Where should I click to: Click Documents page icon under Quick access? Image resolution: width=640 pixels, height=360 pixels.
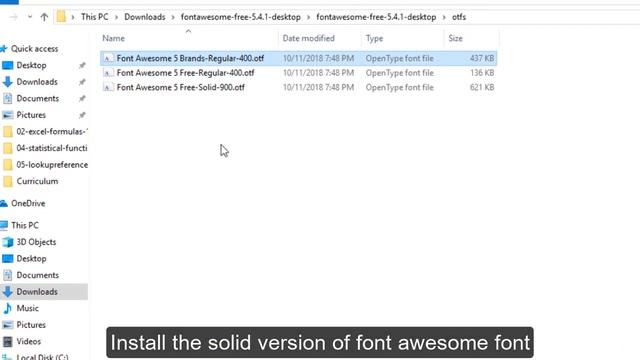(8, 98)
